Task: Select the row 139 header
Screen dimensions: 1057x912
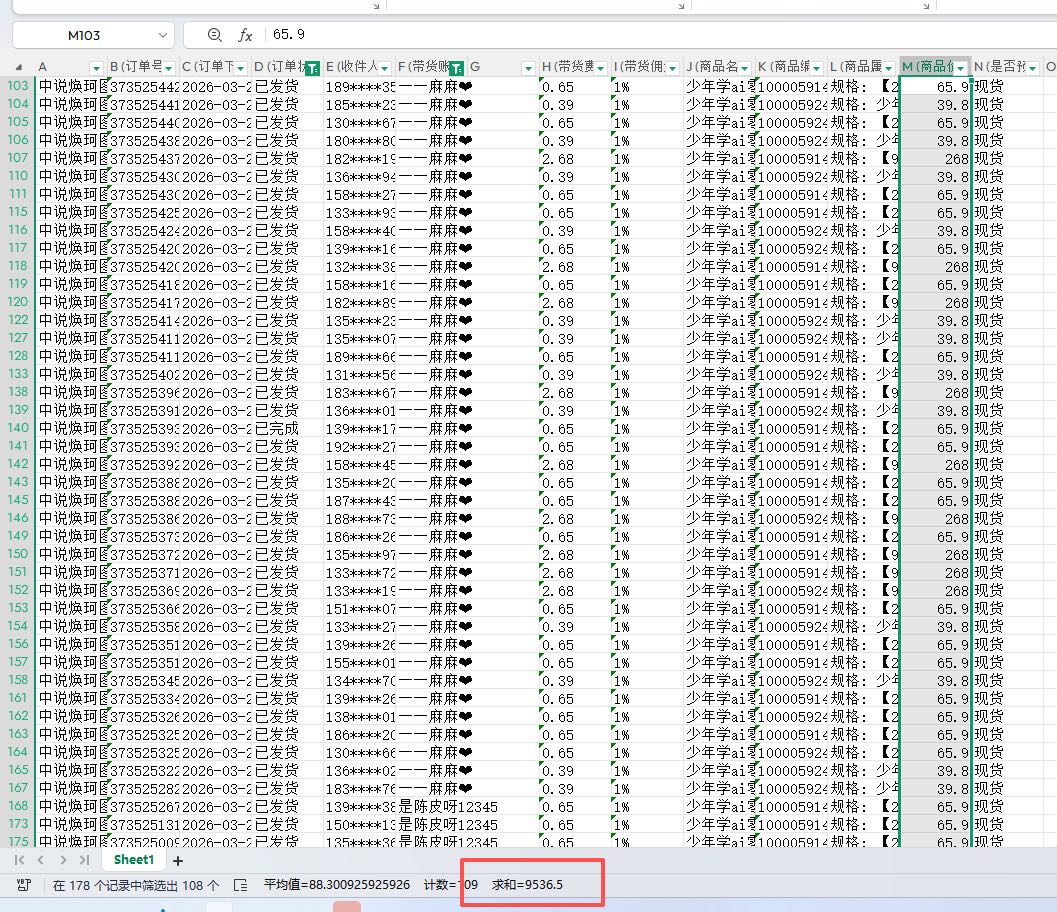Action: click(18, 410)
